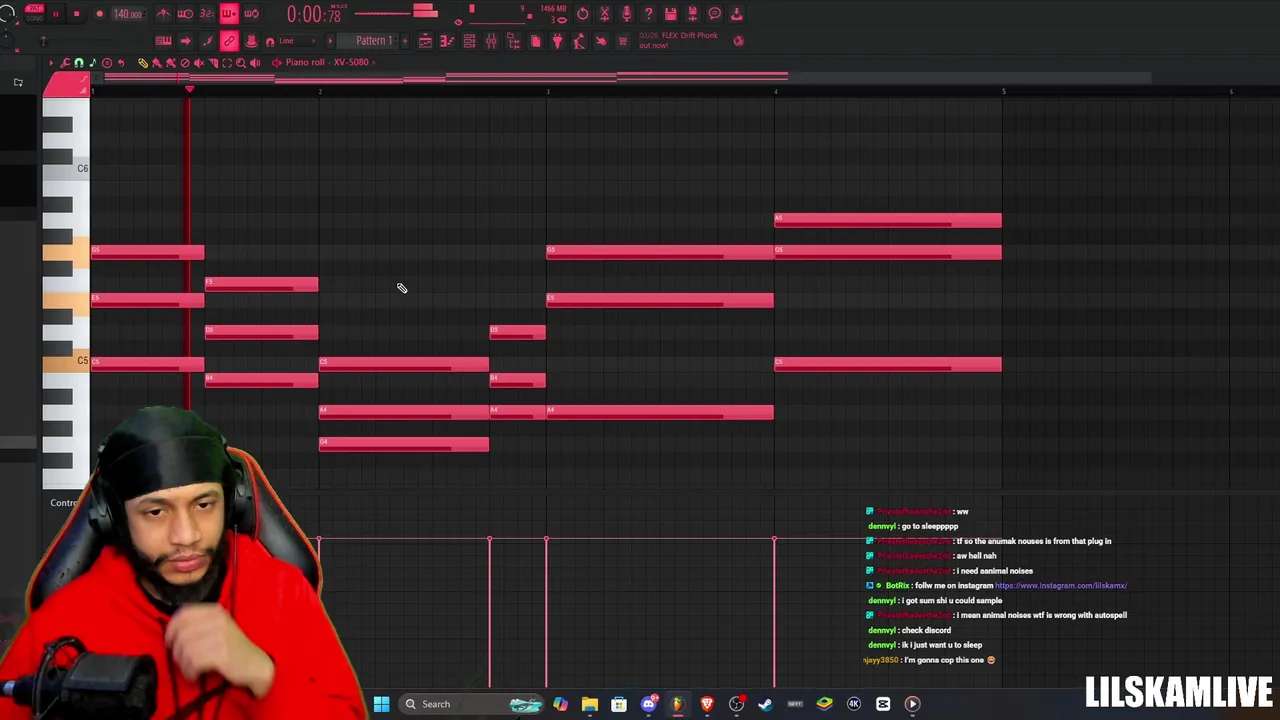Click the arrow left of Pattern 1
This screenshot has height=720, width=1280.
pos(330,41)
